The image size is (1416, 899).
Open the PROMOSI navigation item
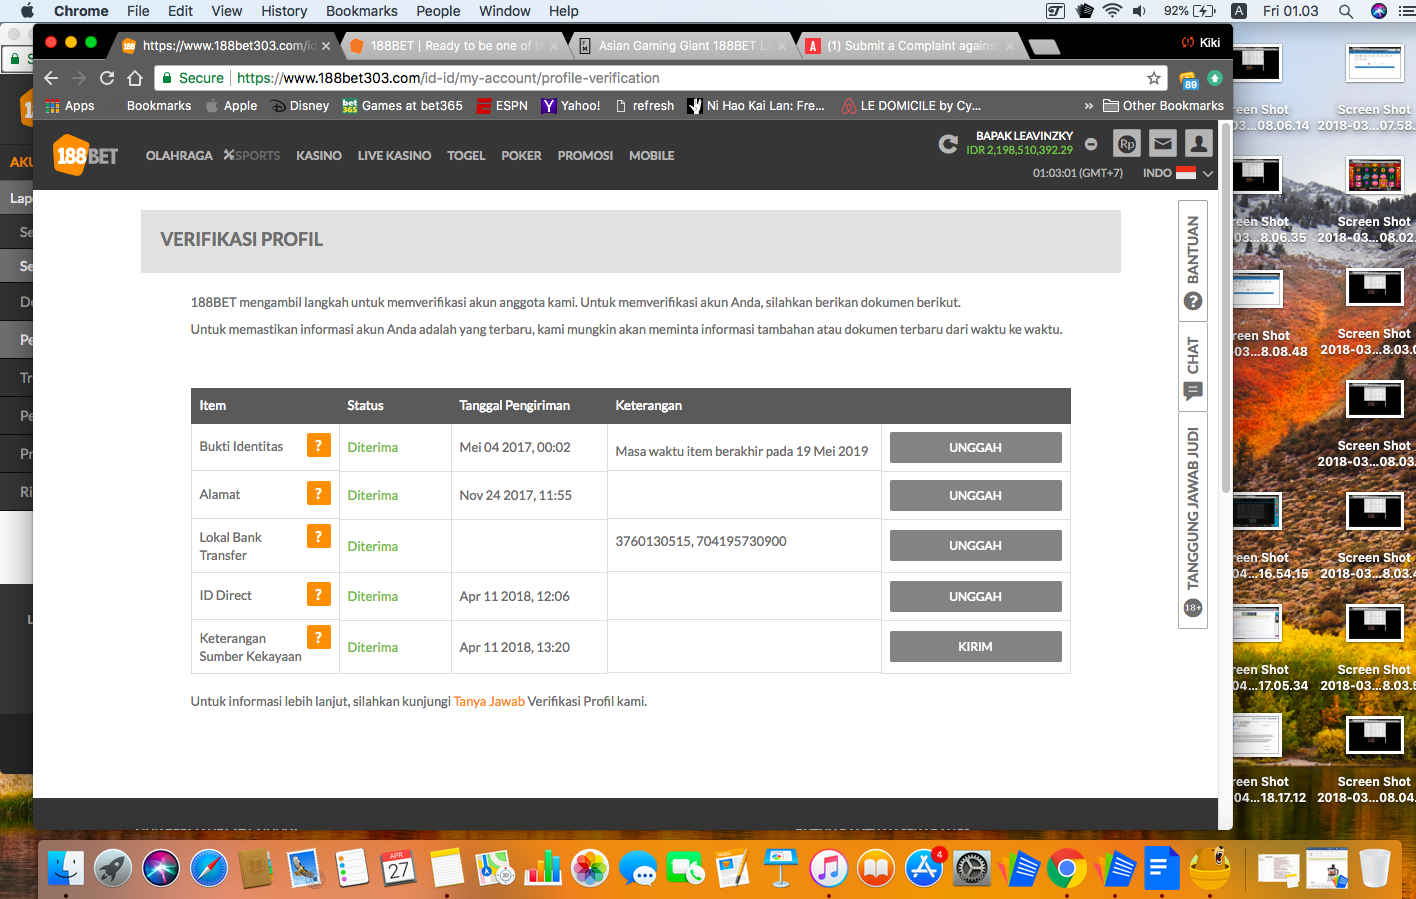[585, 155]
